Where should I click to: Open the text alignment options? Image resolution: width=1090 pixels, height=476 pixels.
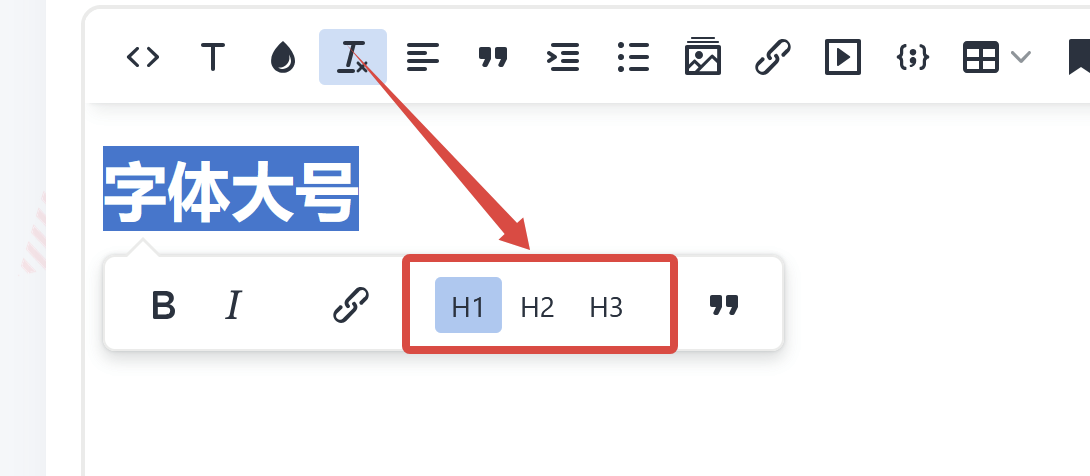point(423,57)
